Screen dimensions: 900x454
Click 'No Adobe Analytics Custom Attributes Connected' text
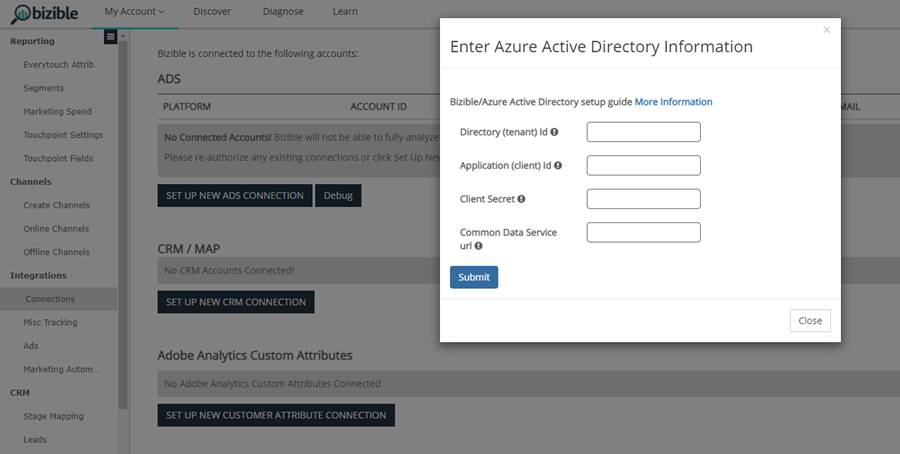(272, 383)
